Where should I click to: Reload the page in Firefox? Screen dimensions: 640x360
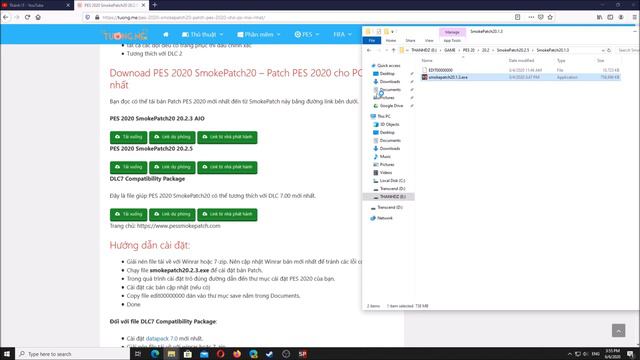pyautogui.click(x=27, y=17)
